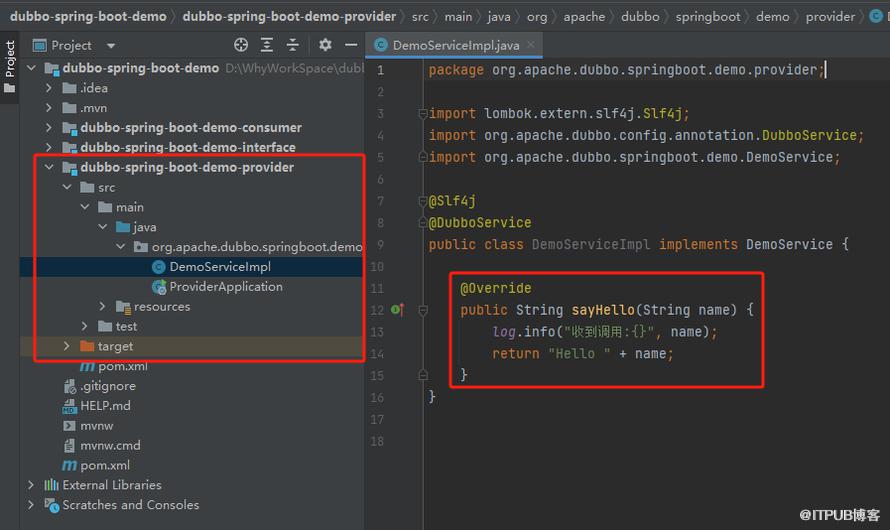The height and width of the screenshot is (530, 890).
Task: Click the HELP.md markdown file icon
Action: [69, 406]
